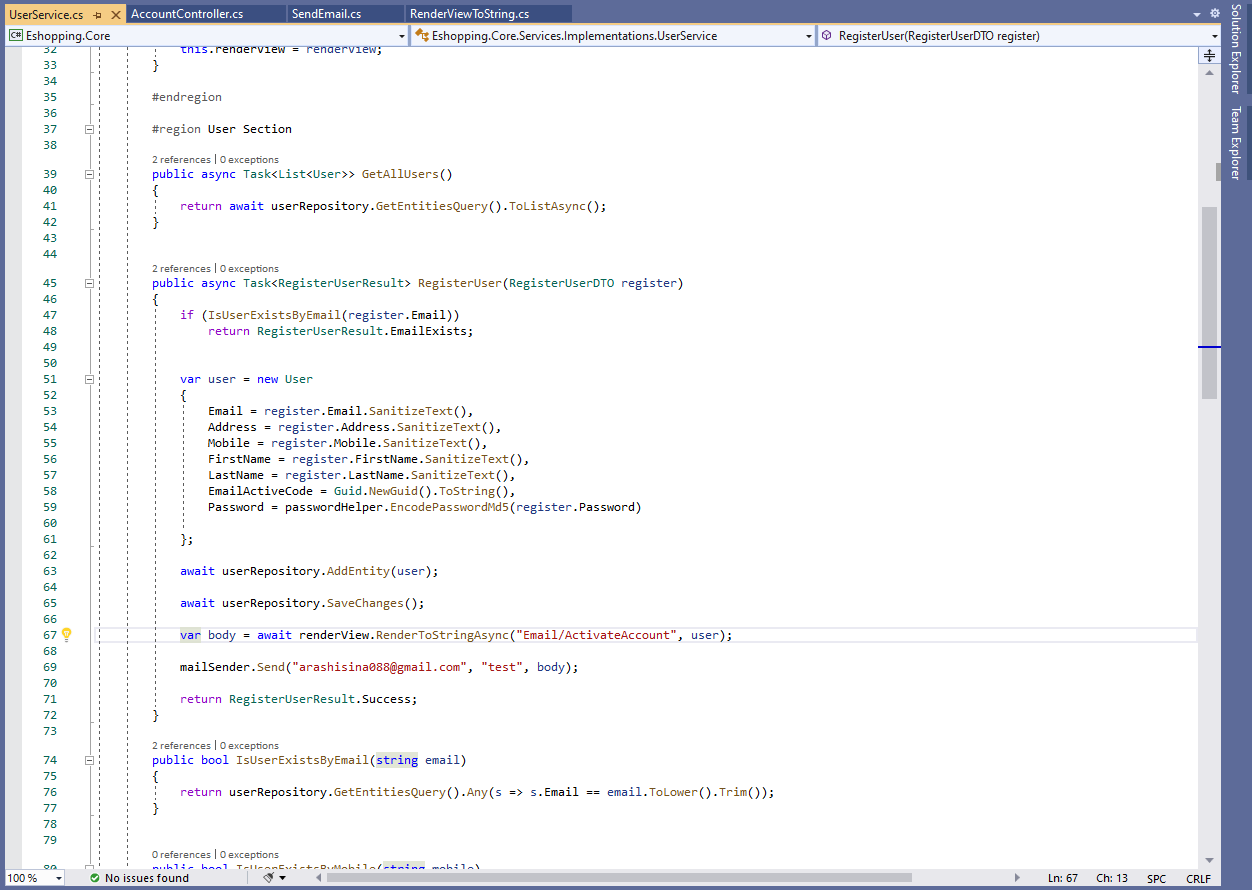Open the Solution Explorer side tab
1252x890 pixels.
click(1236, 48)
